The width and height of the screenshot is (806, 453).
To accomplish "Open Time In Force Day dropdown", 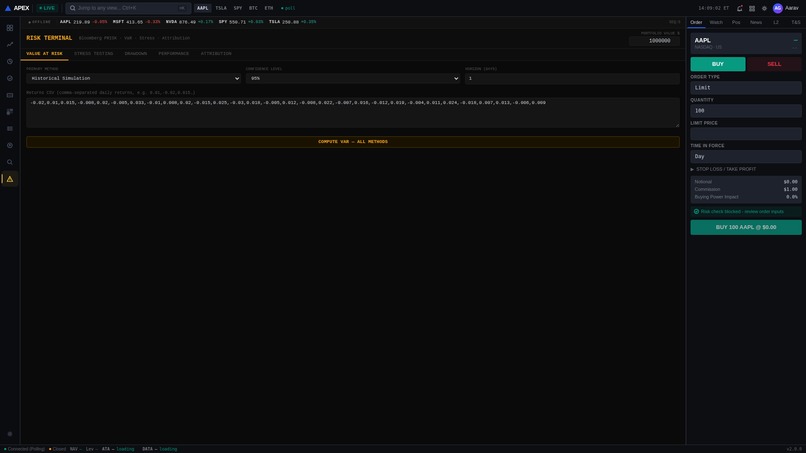I will (746, 156).
